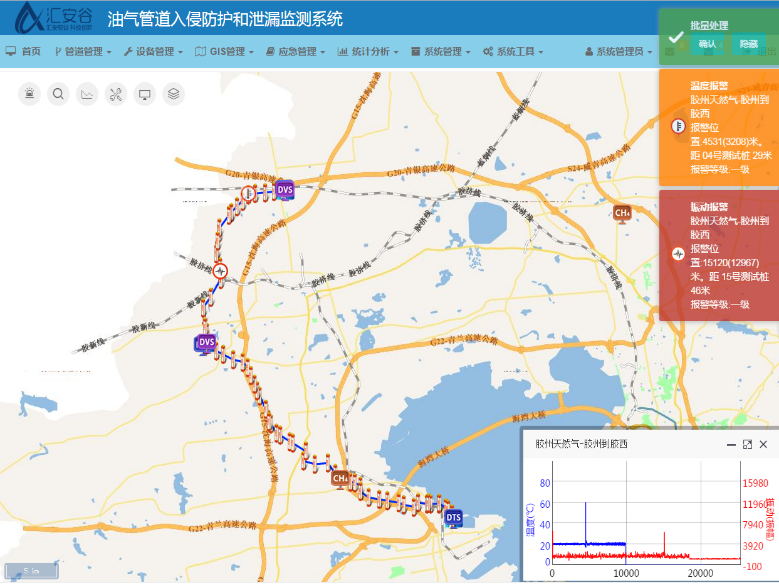
Task: Click the alarm siren icon on map toolbar
Action: pos(30,94)
